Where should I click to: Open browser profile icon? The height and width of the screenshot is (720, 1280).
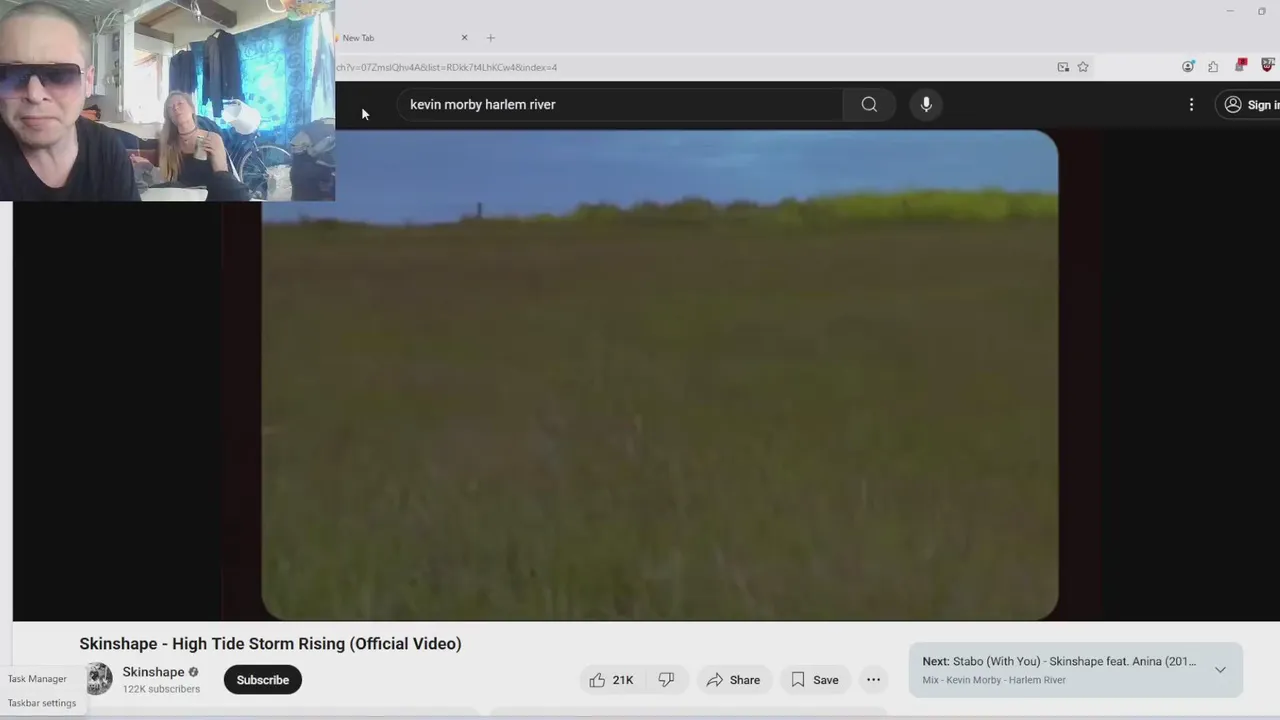click(1188, 67)
